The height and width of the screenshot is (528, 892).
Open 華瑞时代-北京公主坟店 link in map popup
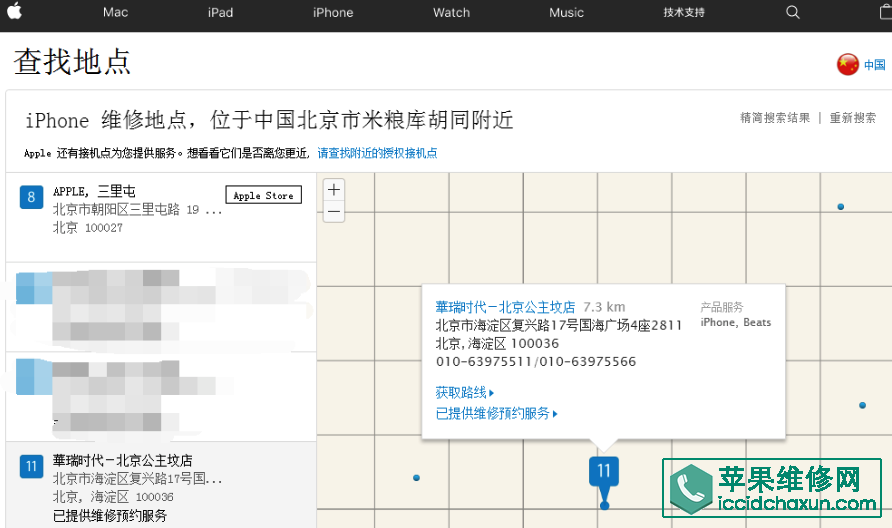click(x=505, y=307)
